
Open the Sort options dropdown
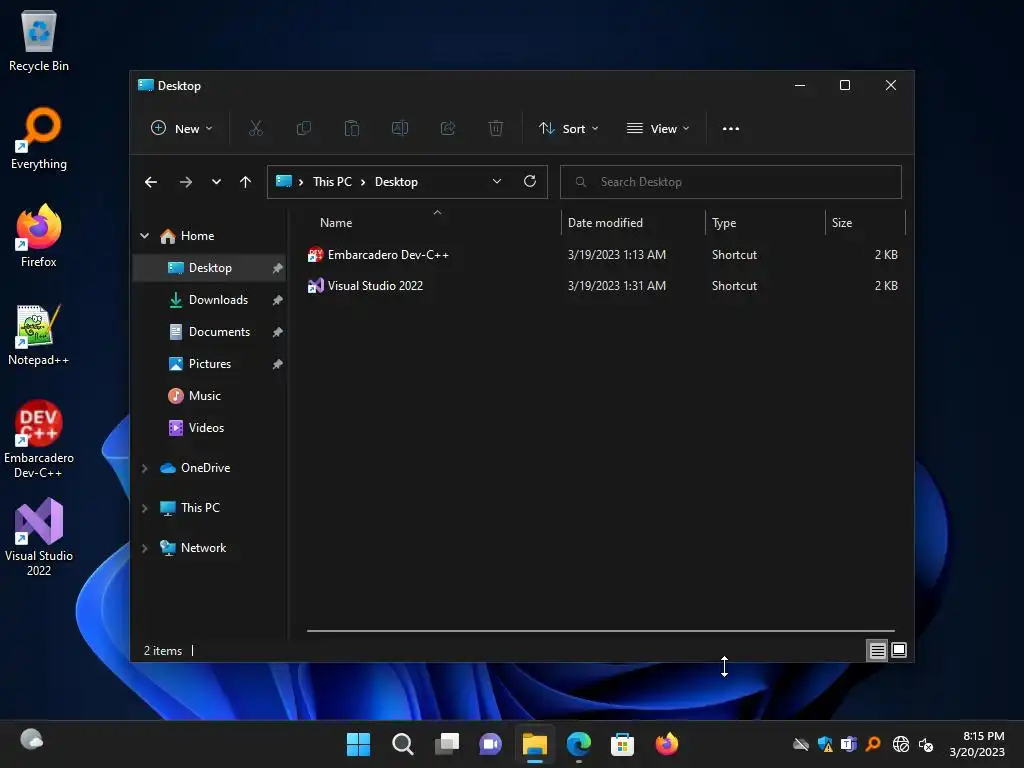click(568, 129)
